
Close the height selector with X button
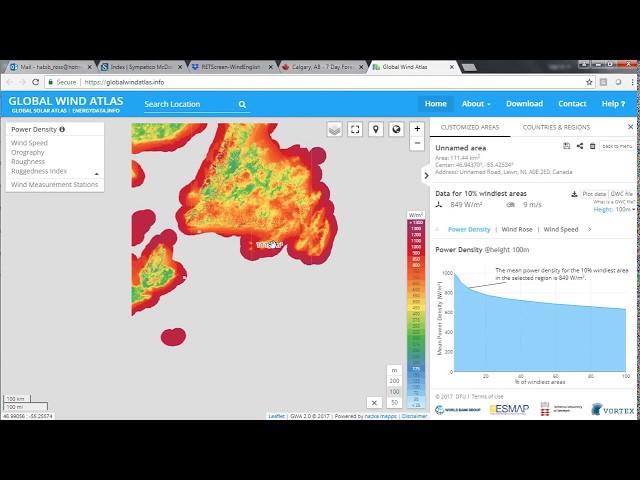pyautogui.click(x=374, y=403)
